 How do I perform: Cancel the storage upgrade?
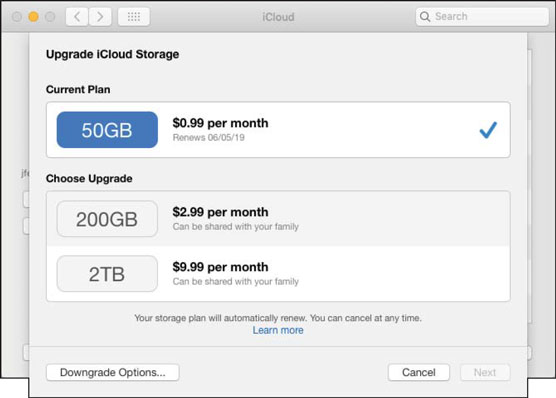tap(419, 372)
